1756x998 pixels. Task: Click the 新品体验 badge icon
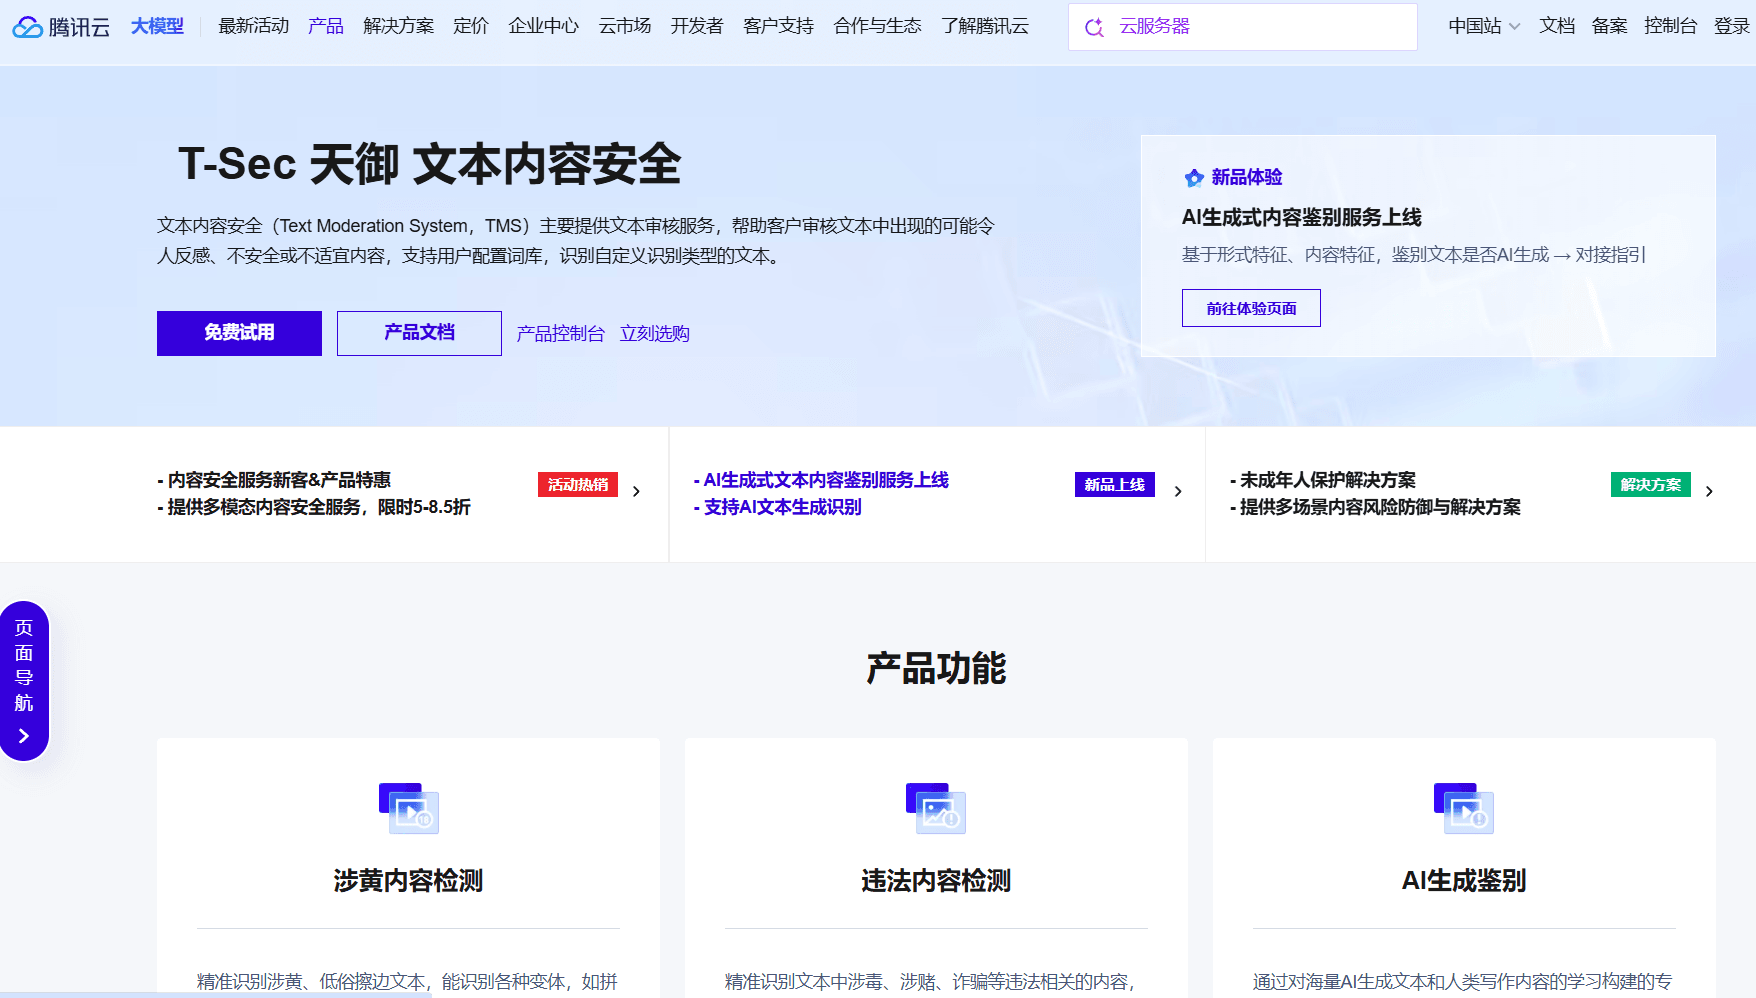[x=1194, y=178]
